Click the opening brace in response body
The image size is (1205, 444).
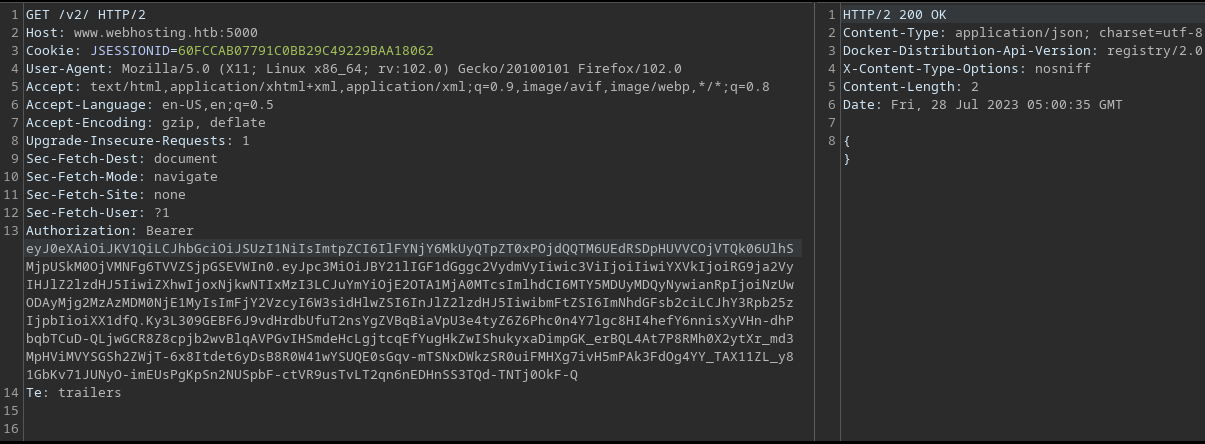[847, 140]
